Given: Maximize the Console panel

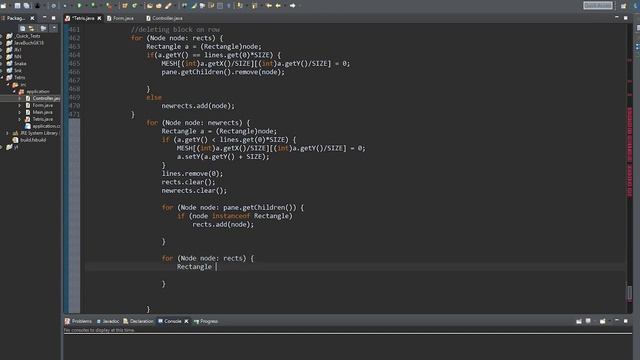Looking at the screenshot, I should [x=626, y=321].
